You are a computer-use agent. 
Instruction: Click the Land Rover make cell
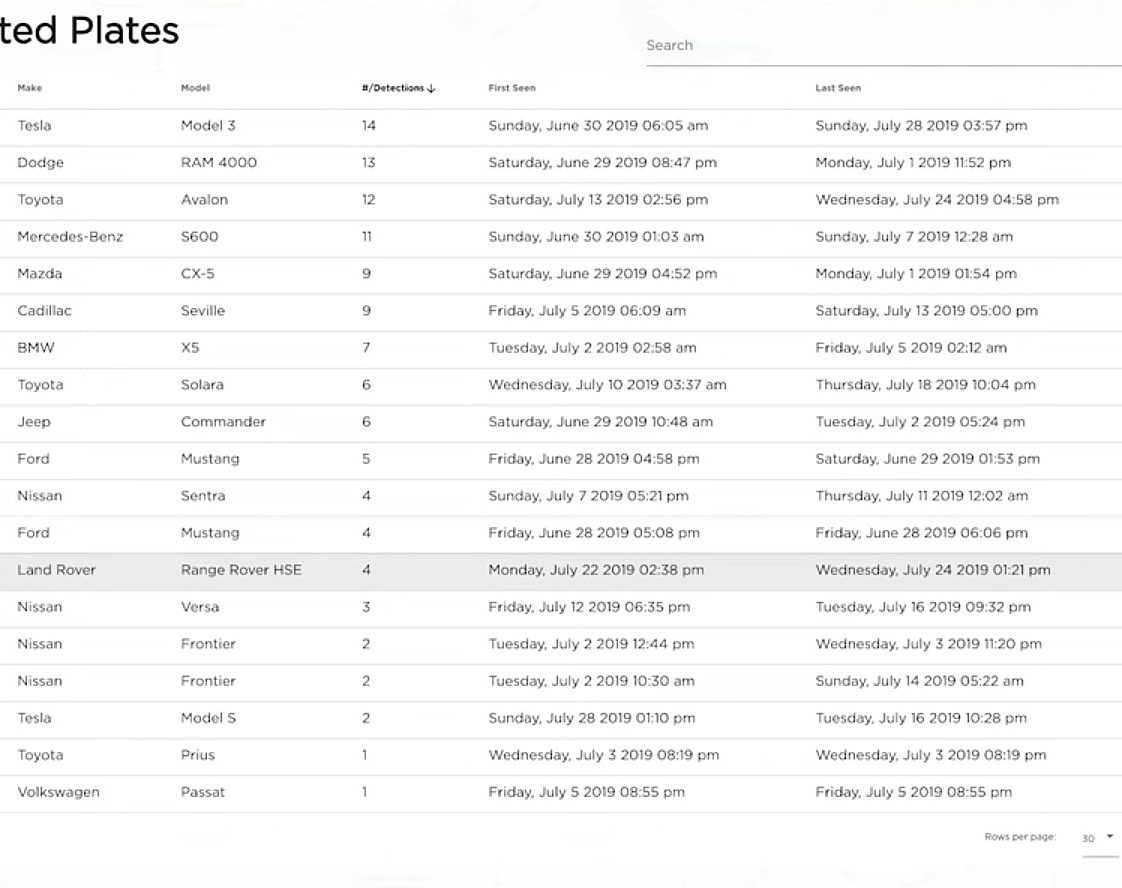(x=57, y=570)
